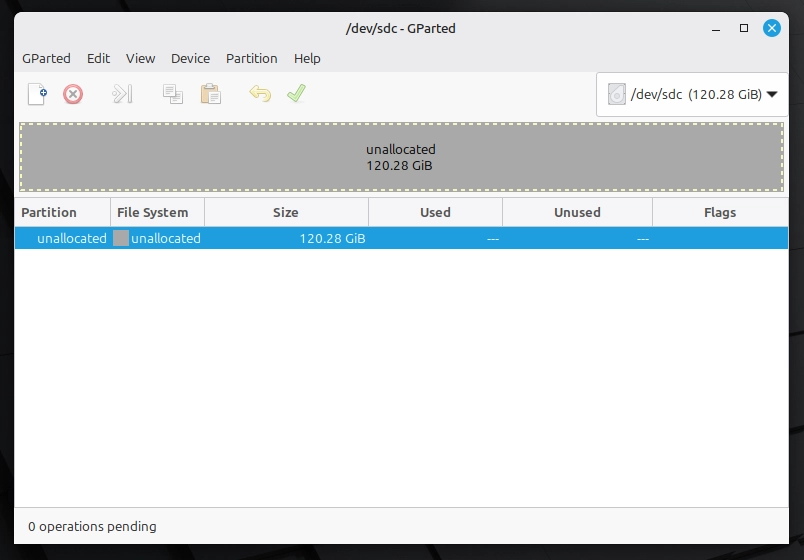Image resolution: width=804 pixels, height=560 pixels.
Task: Open the Partition menu
Action: [251, 58]
